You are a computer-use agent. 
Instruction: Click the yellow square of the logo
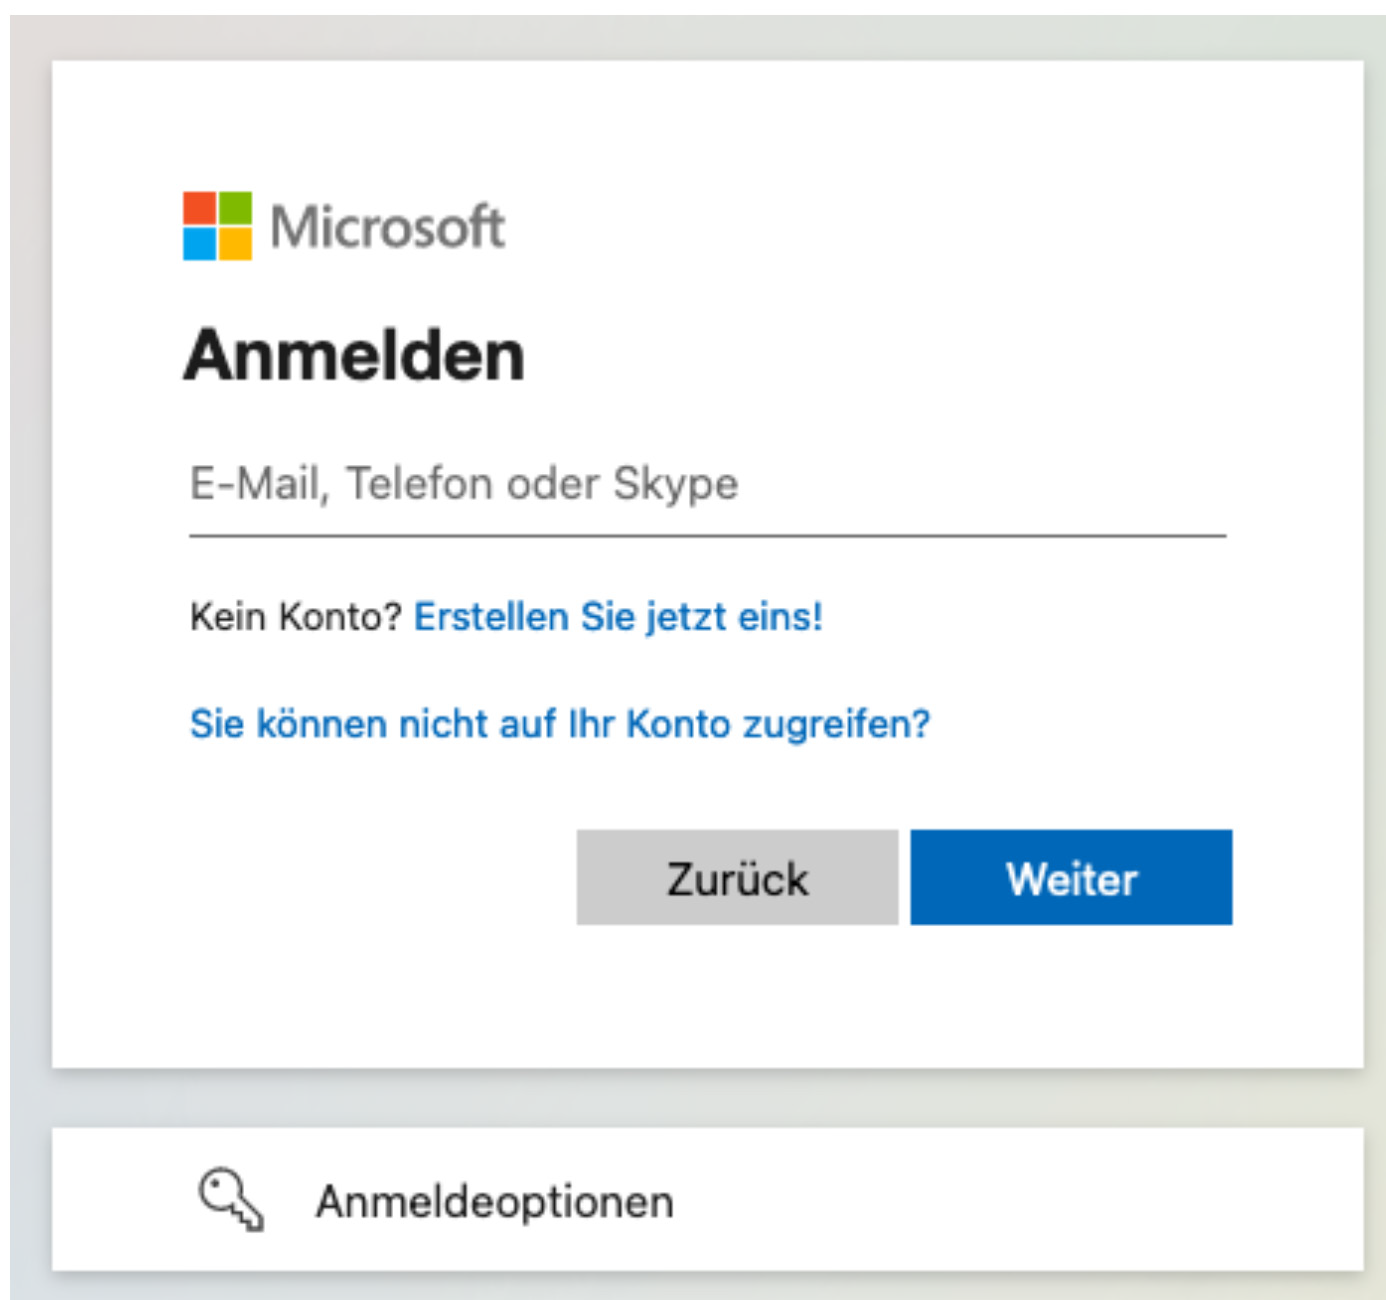tap(235, 244)
